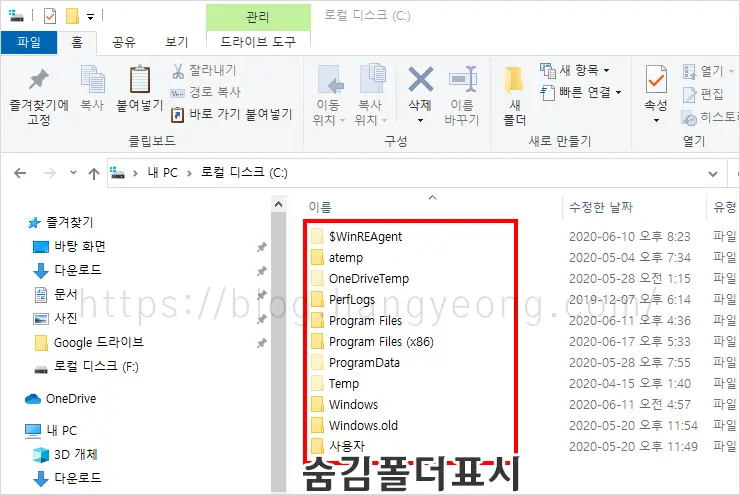Click the navigation pane scroll up arrow

[278, 204]
